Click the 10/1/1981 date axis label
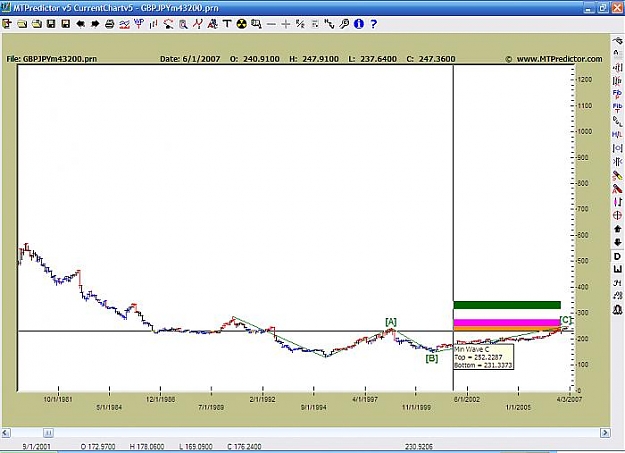The image size is (625, 453). [x=58, y=399]
